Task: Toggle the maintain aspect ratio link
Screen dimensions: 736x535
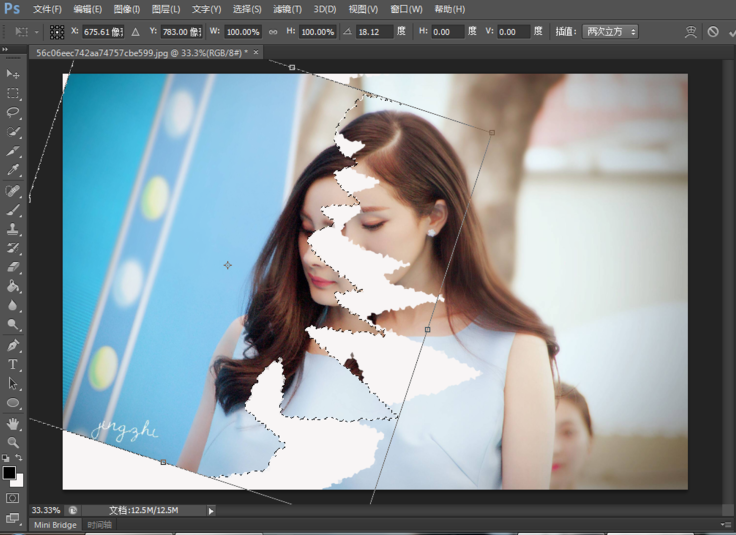Action: tap(273, 32)
